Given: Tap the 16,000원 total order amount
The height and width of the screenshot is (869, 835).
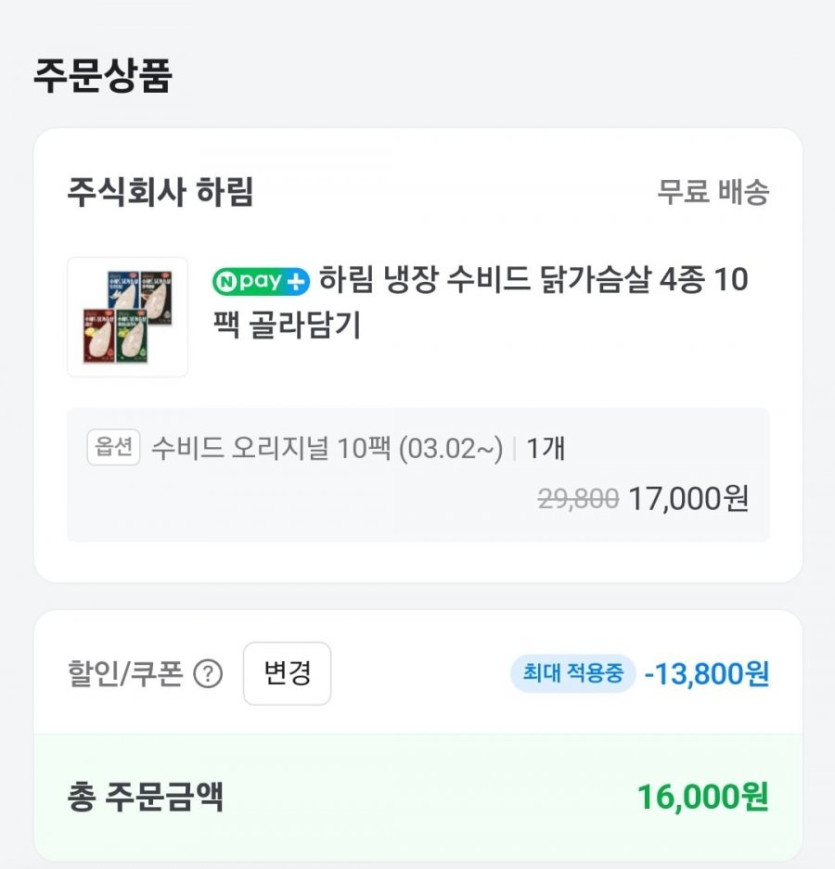Looking at the screenshot, I should click(x=703, y=797).
